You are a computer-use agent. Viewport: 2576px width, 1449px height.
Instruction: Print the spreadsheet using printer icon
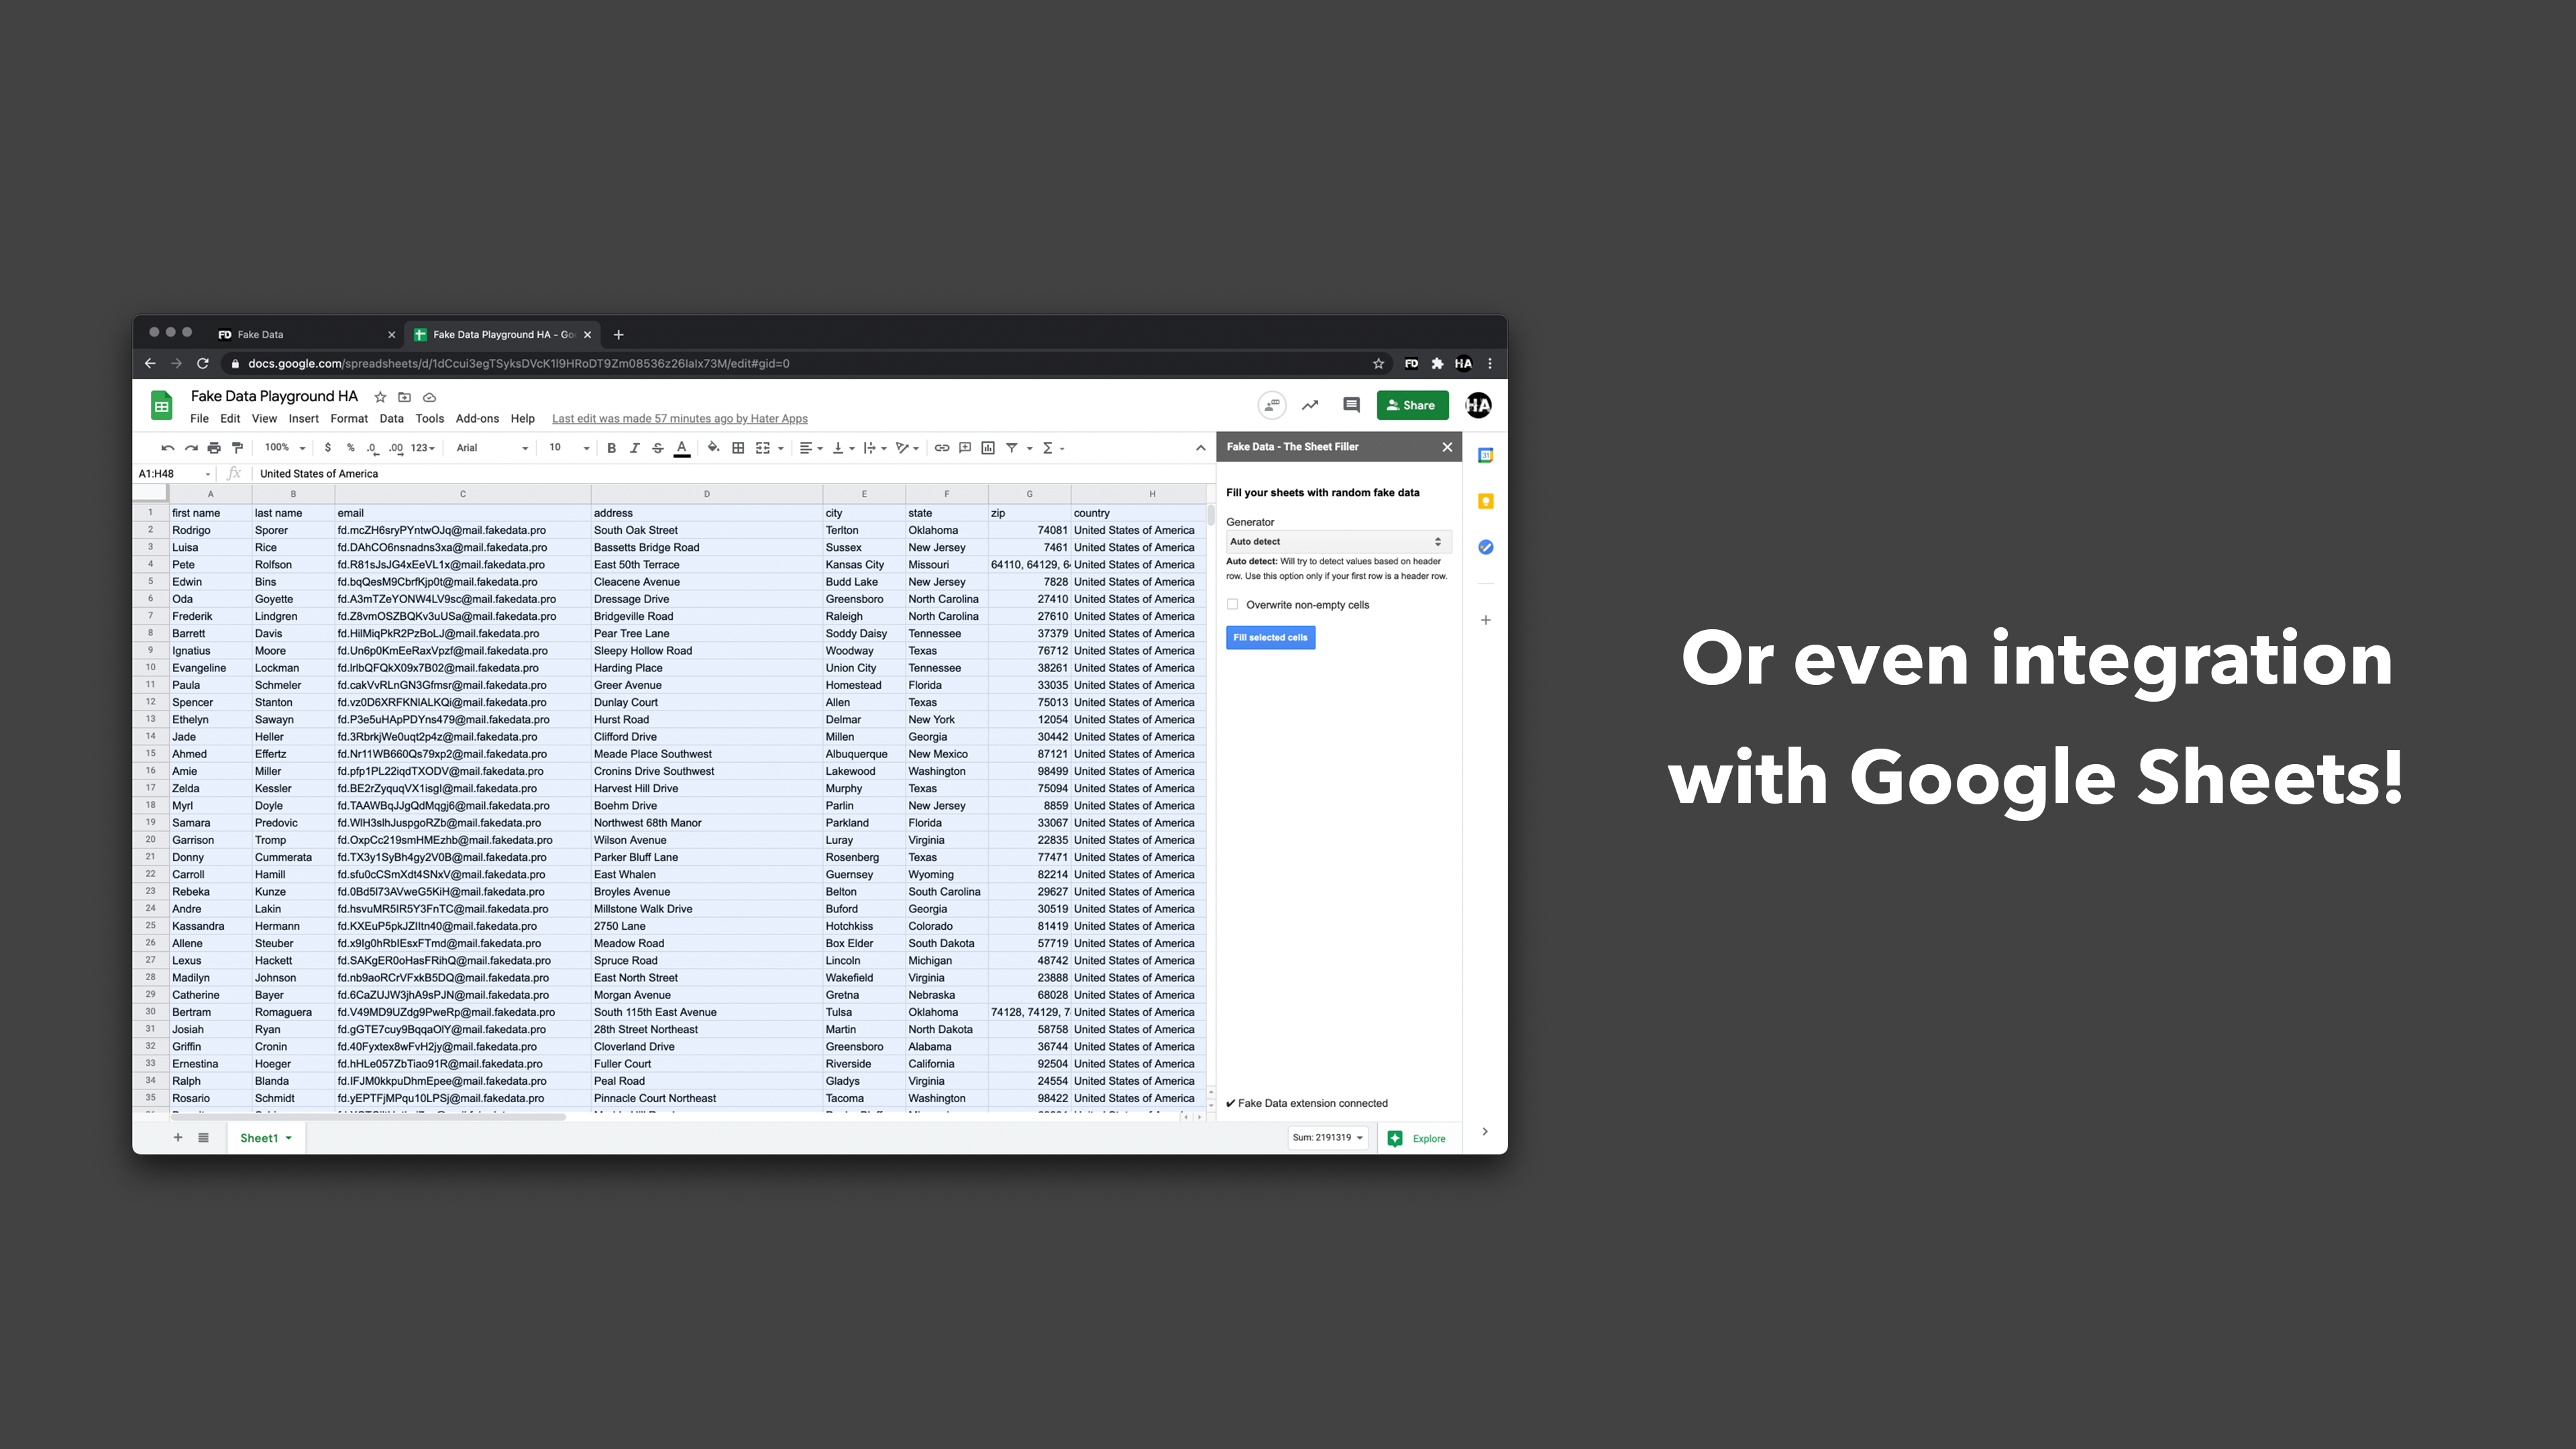pos(213,448)
